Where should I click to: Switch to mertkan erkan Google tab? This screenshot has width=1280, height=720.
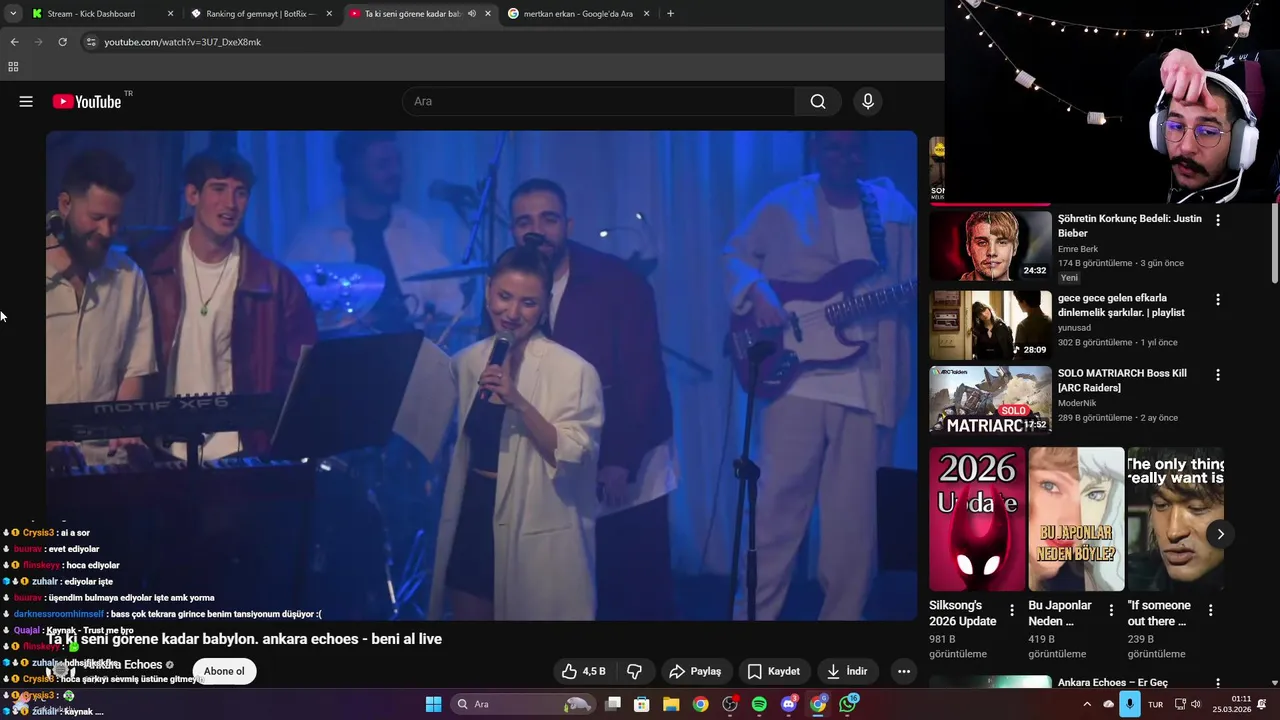tap(580, 14)
